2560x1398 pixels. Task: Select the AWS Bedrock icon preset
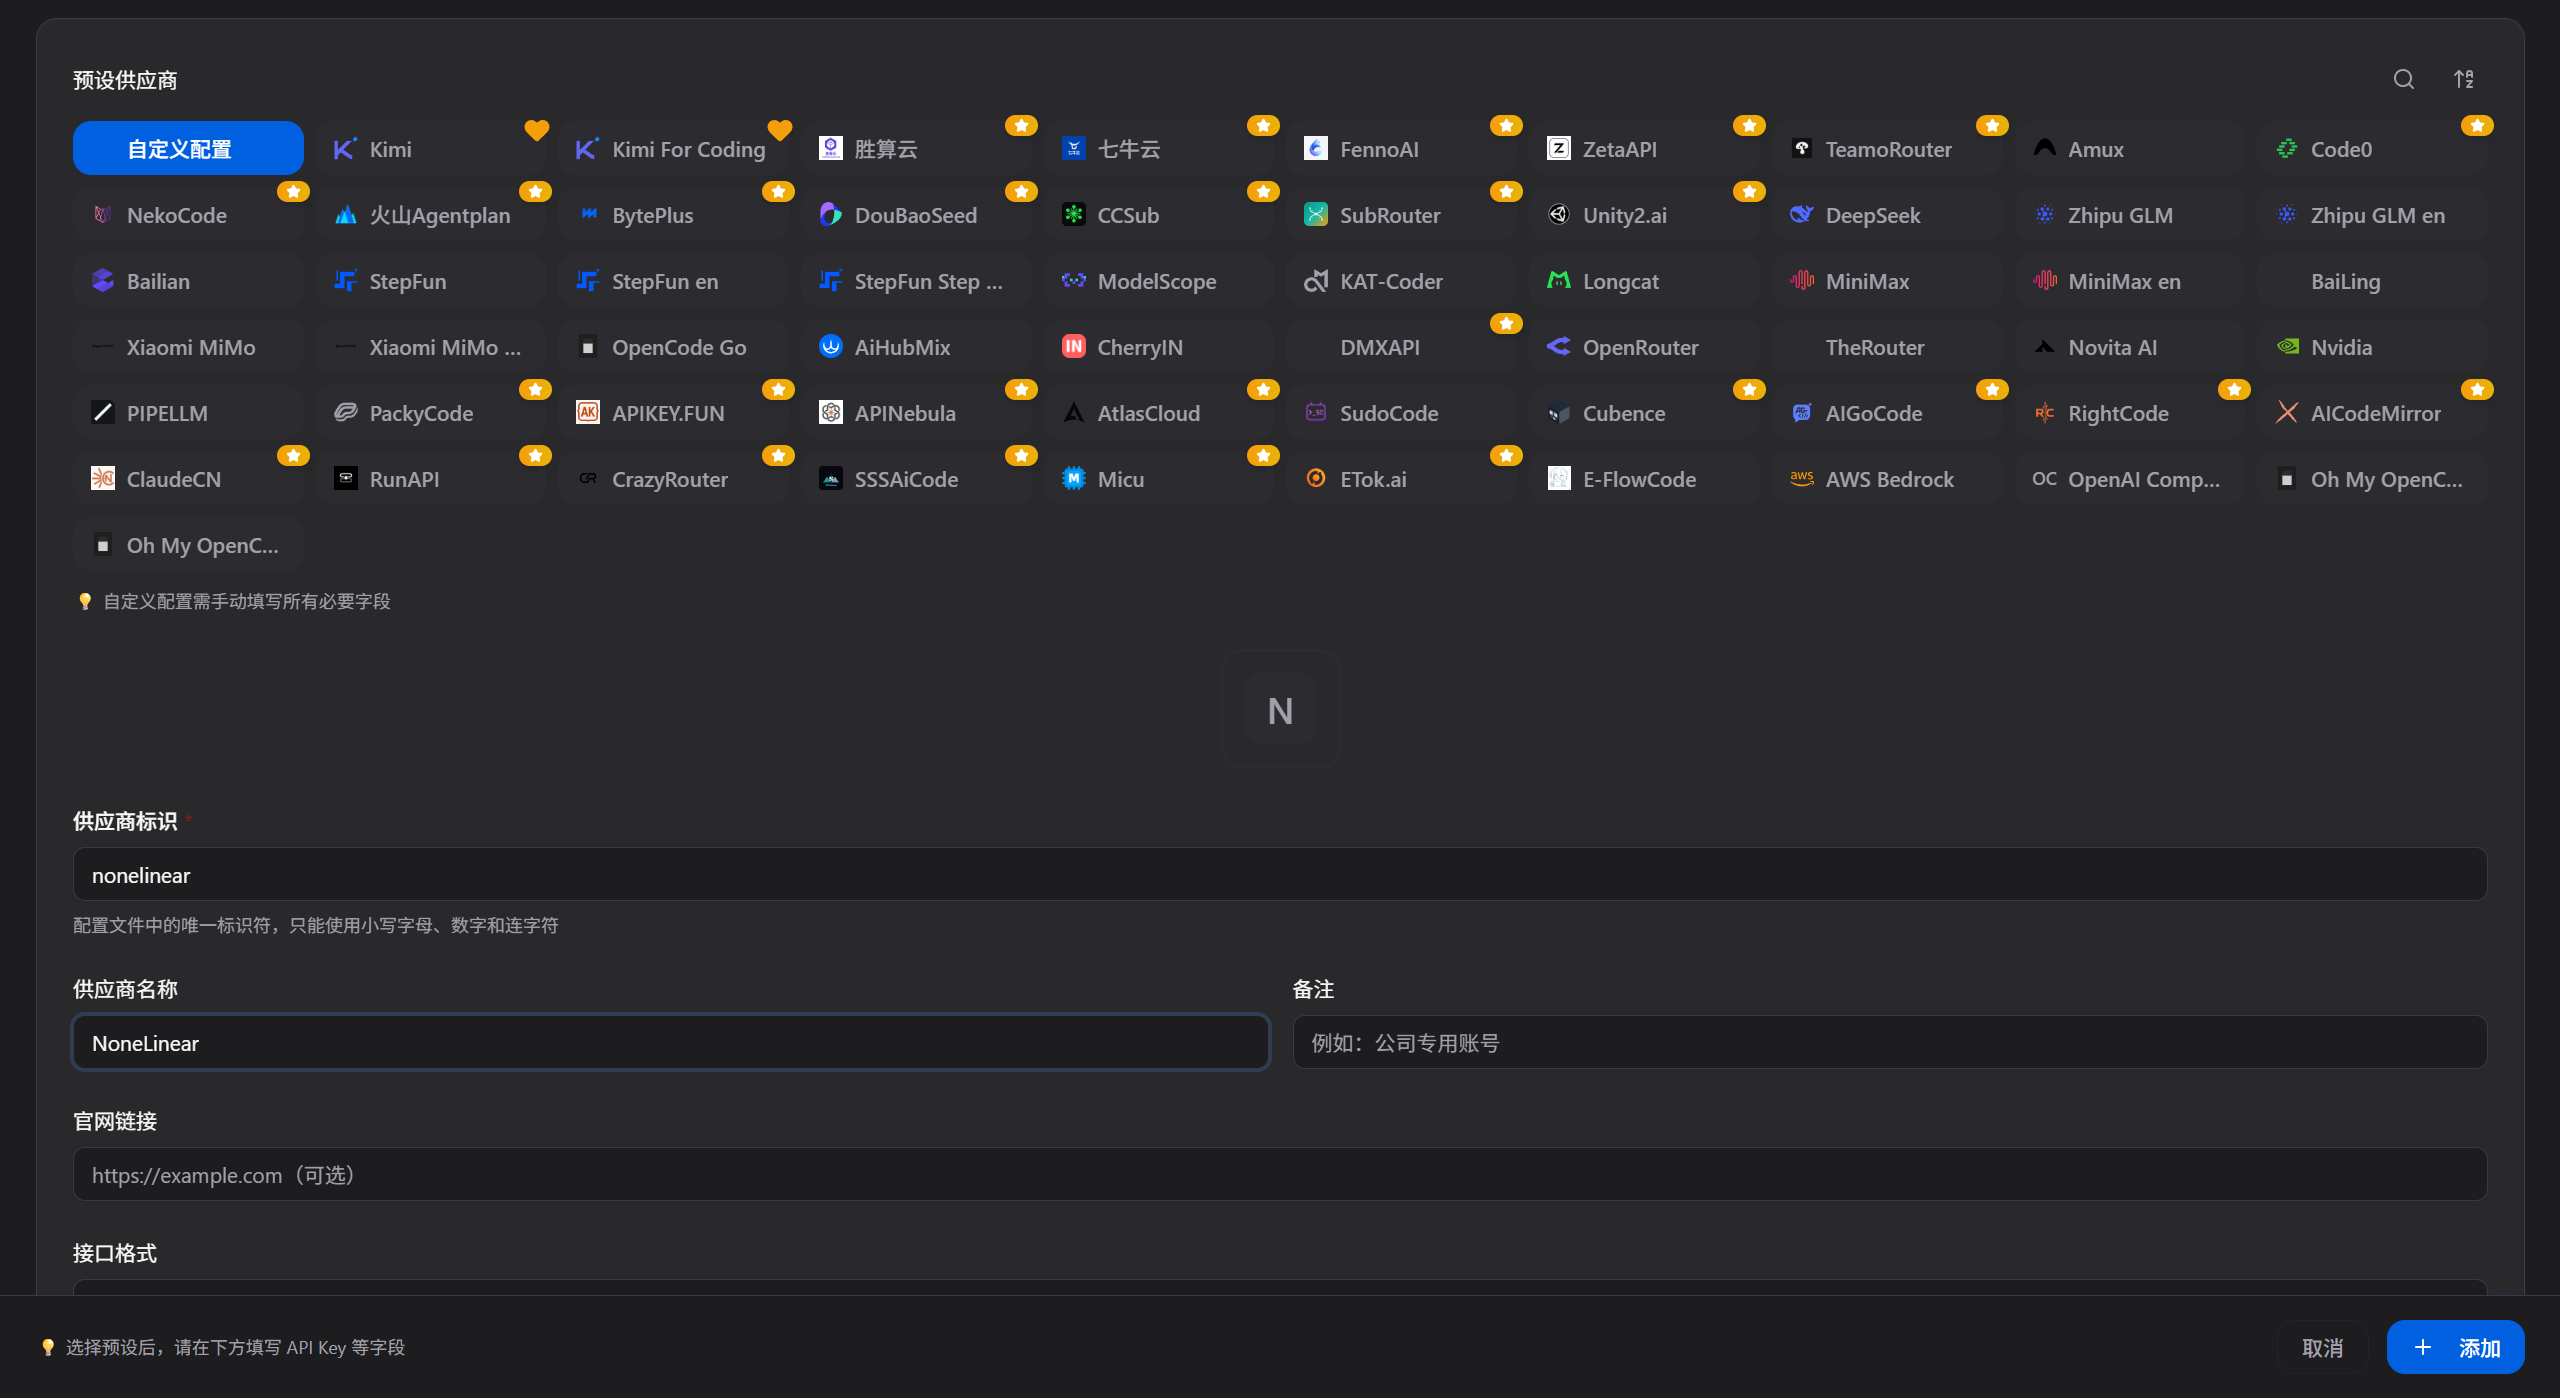click(x=1802, y=479)
